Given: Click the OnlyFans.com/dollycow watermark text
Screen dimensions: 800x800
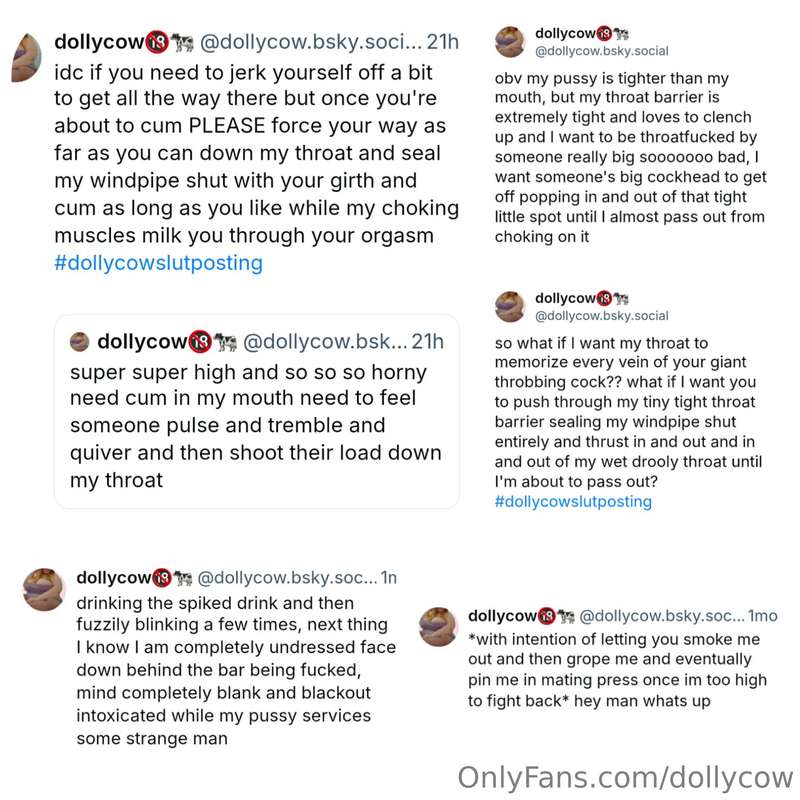Looking at the screenshot, I should coord(625,778).
